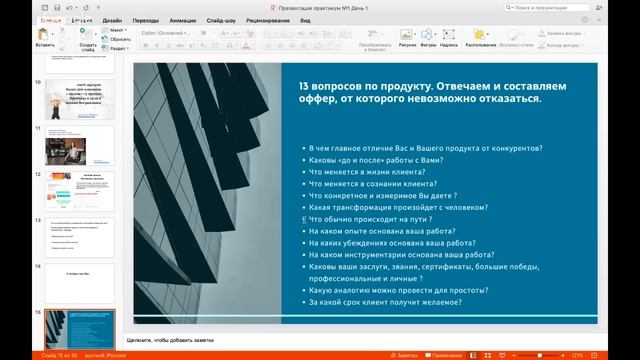Click the font color swatch button
Viewport: 640px width, 360px height.
[246, 46]
